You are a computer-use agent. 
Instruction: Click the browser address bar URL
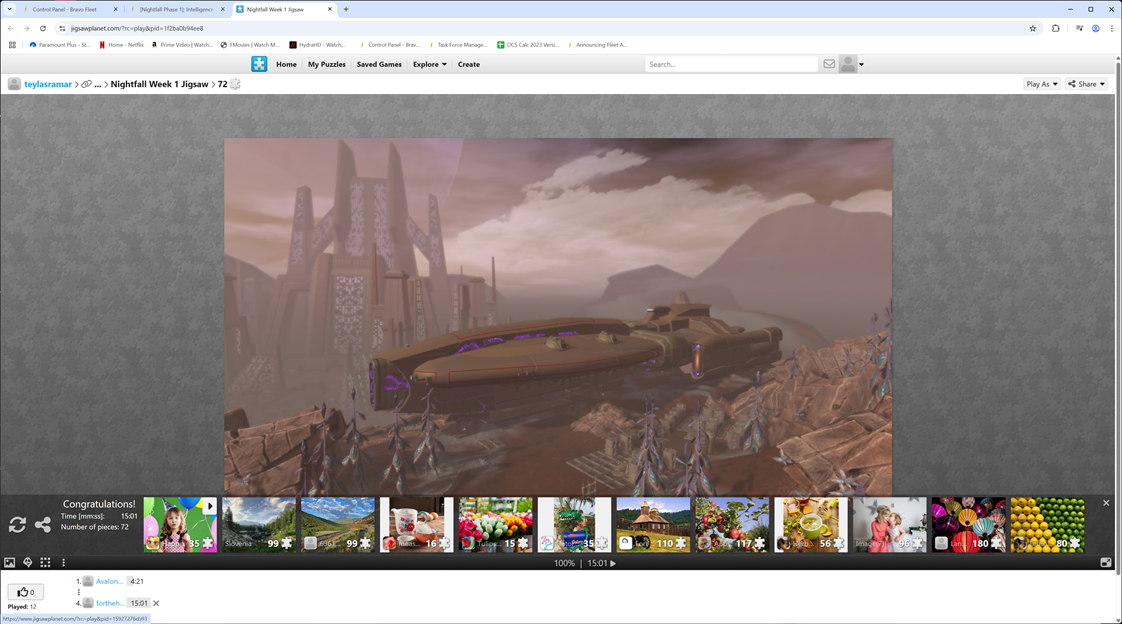click(x=137, y=29)
